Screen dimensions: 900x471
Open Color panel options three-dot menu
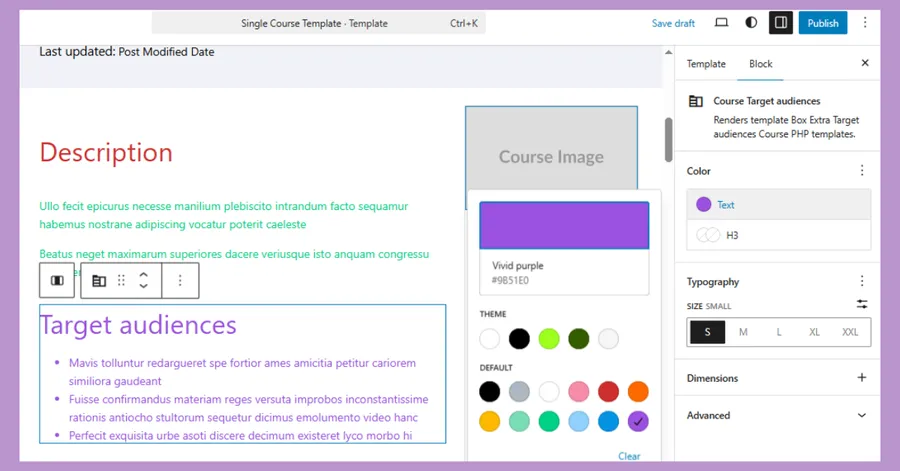pyautogui.click(x=862, y=170)
